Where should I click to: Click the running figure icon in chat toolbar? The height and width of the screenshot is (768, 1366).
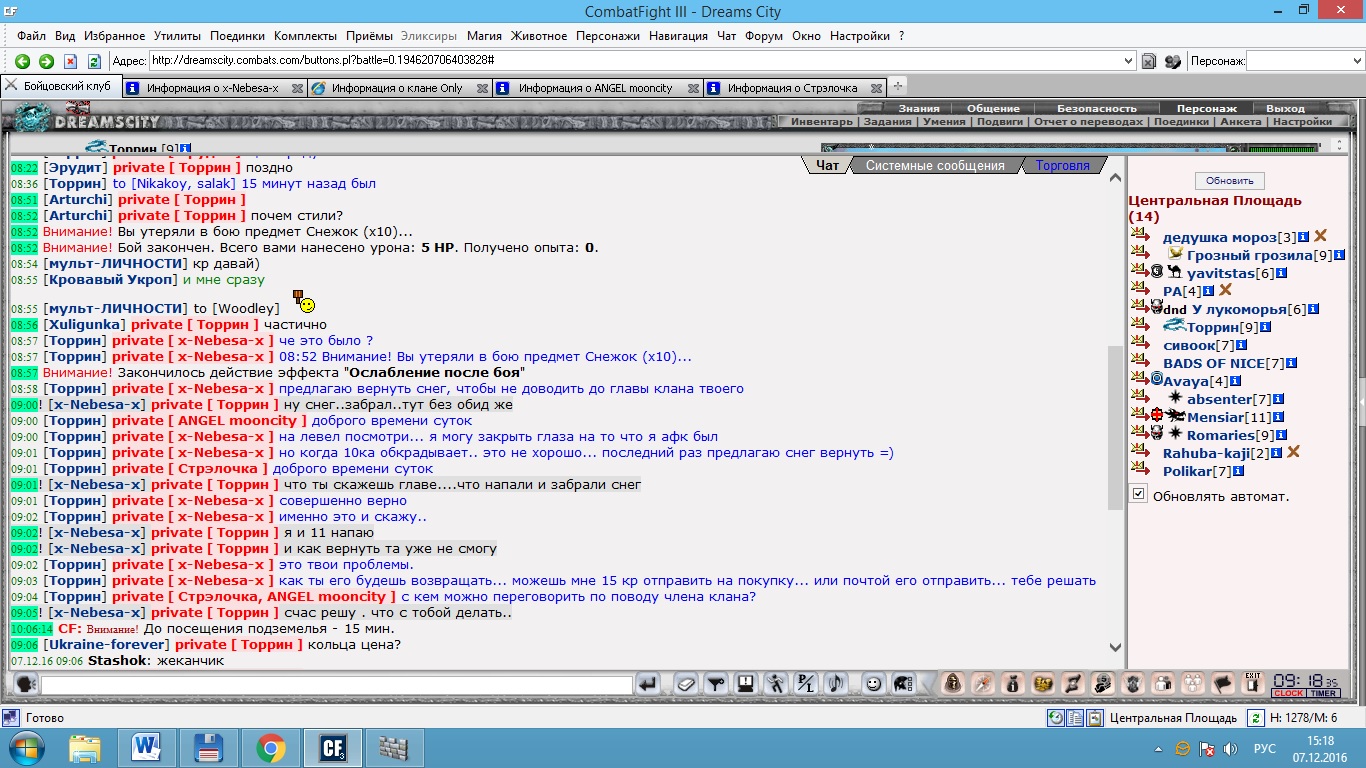[775, 685]
